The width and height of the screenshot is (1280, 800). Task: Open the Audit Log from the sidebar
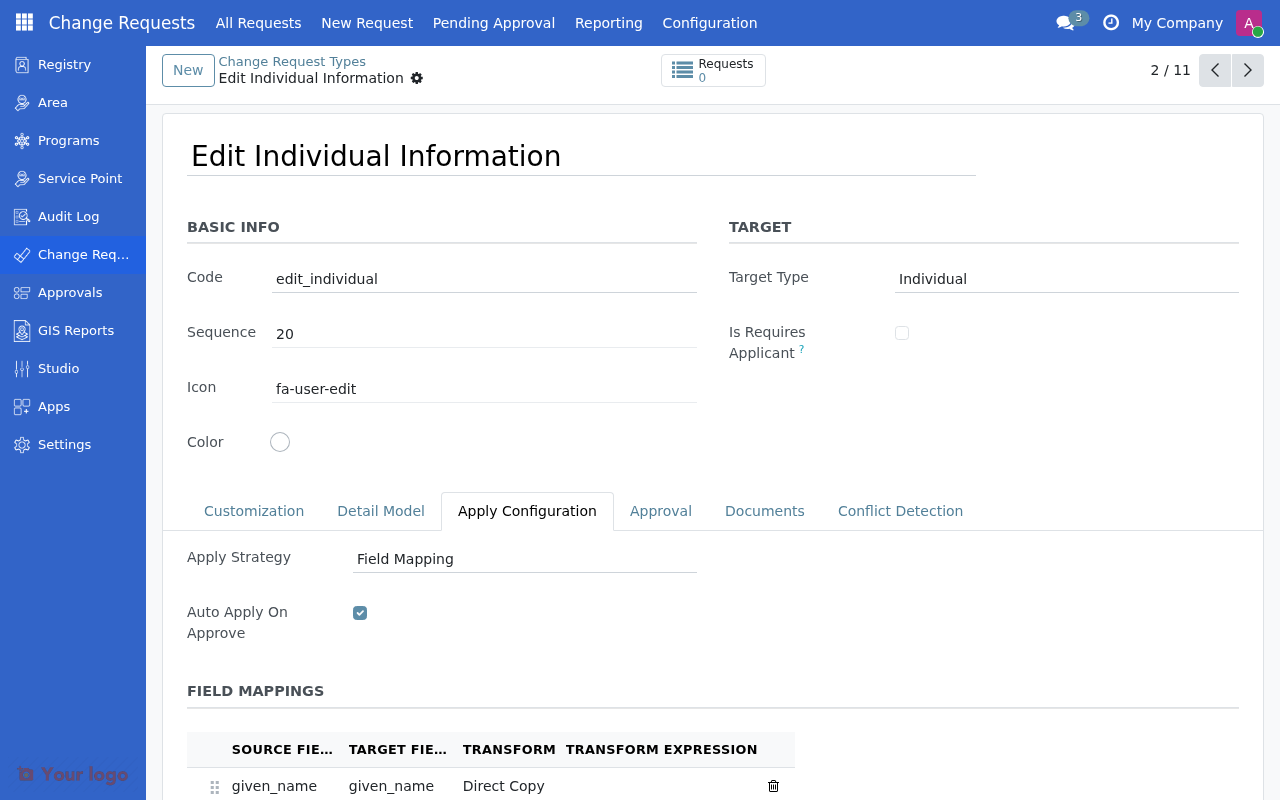(68, 216)
